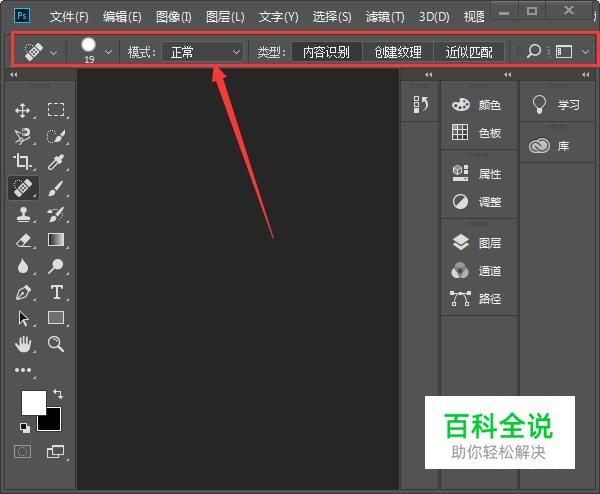This screenshot has width=600, height=494.
Task: Select the Horizontal Type tool
Action: [57, 292]
